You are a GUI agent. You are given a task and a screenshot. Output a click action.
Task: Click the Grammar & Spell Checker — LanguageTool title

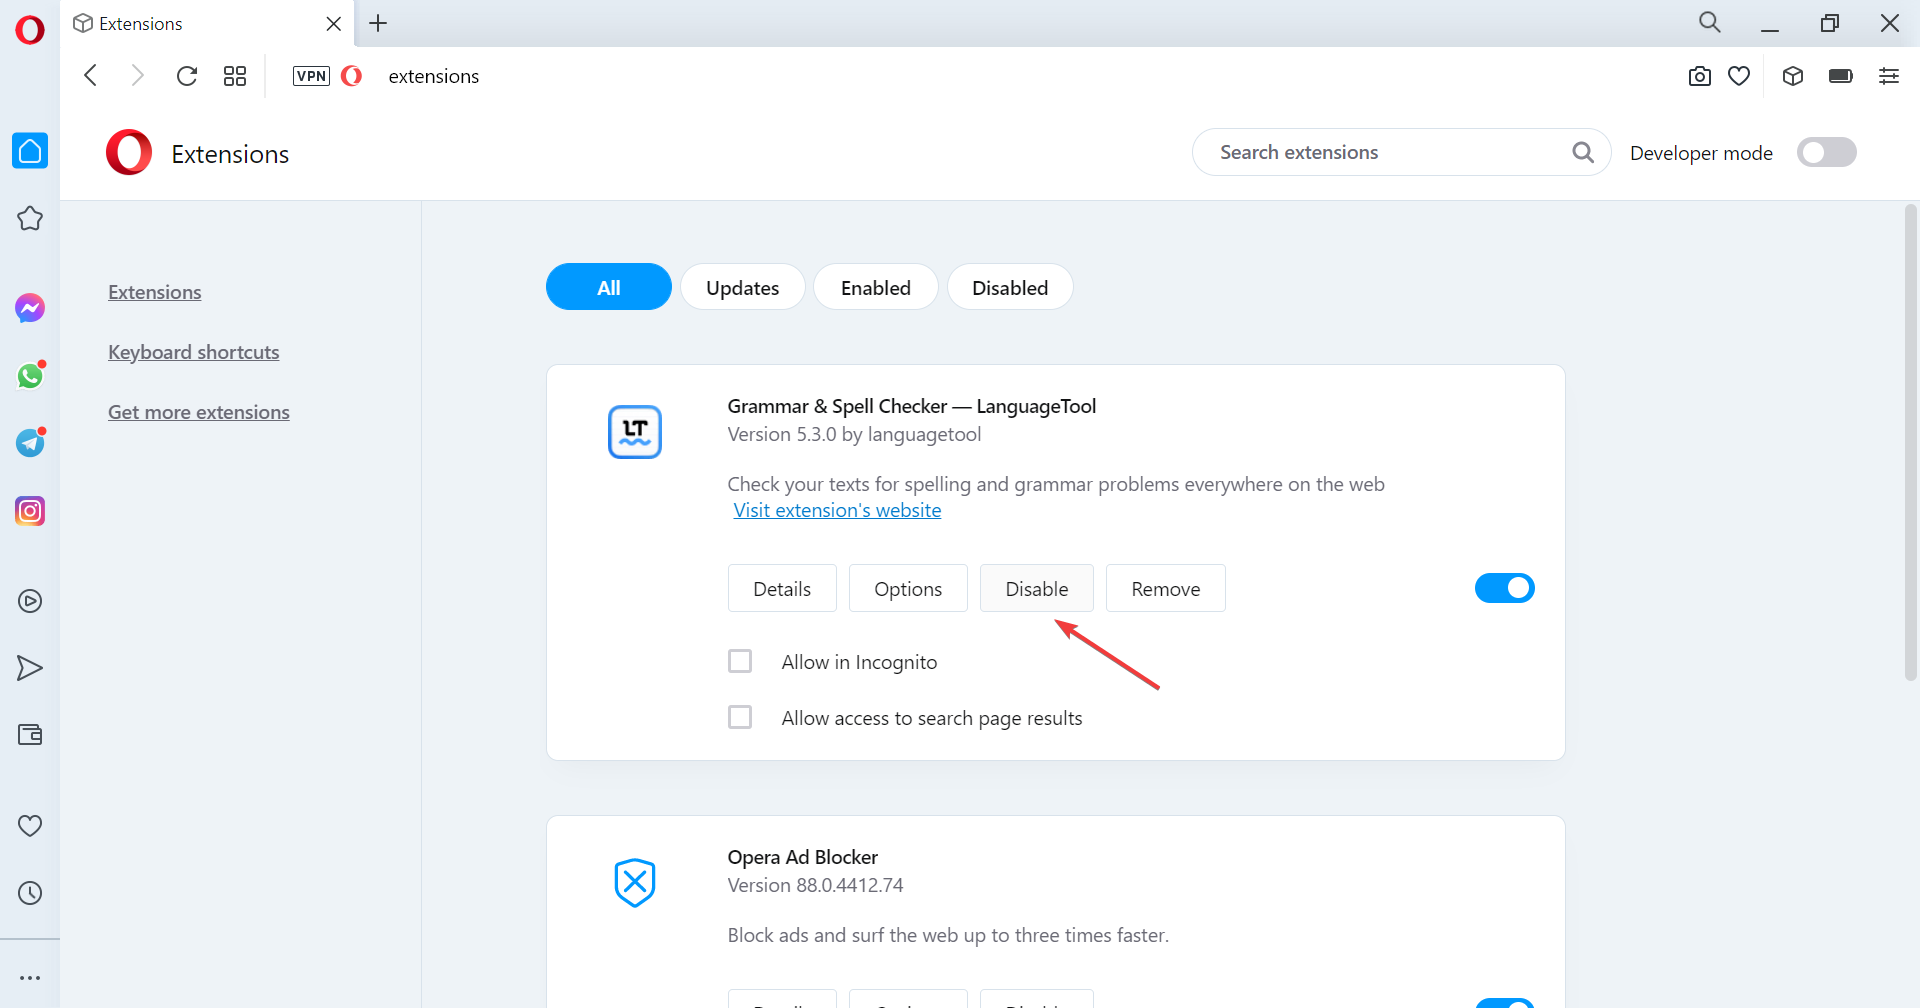coord(912,406)
